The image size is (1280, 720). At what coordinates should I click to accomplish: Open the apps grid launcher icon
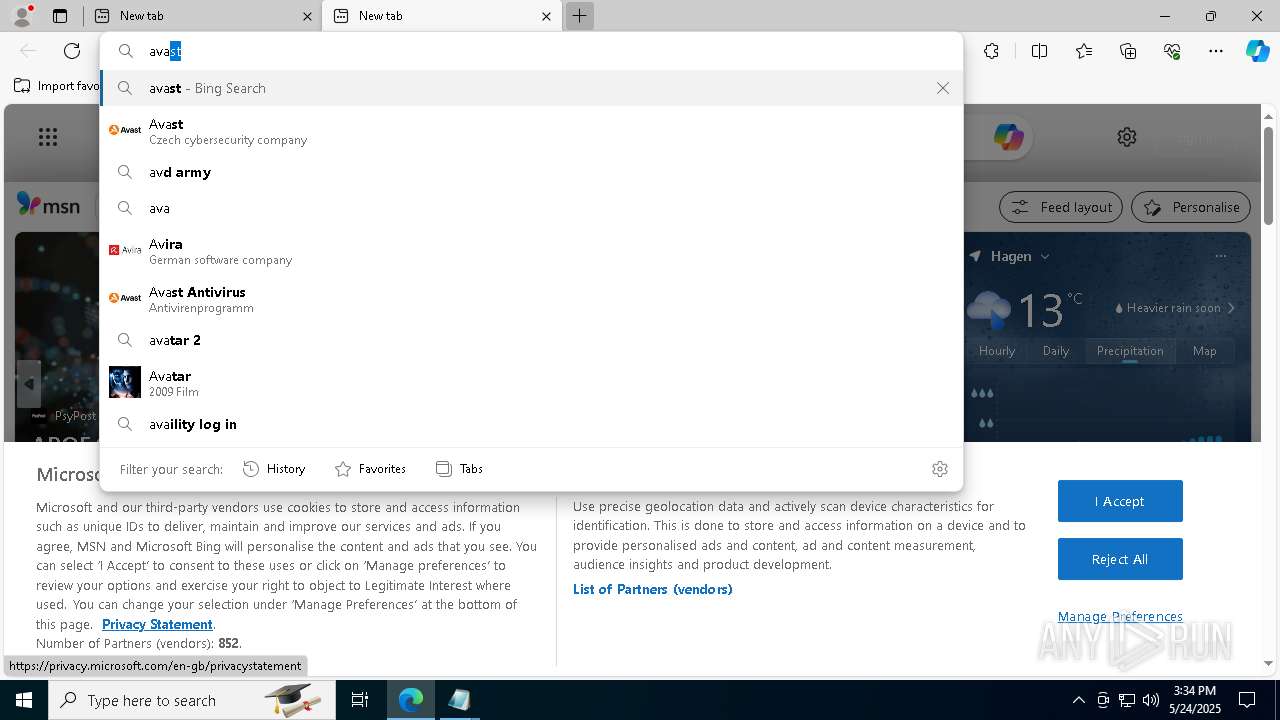[48, 137]
